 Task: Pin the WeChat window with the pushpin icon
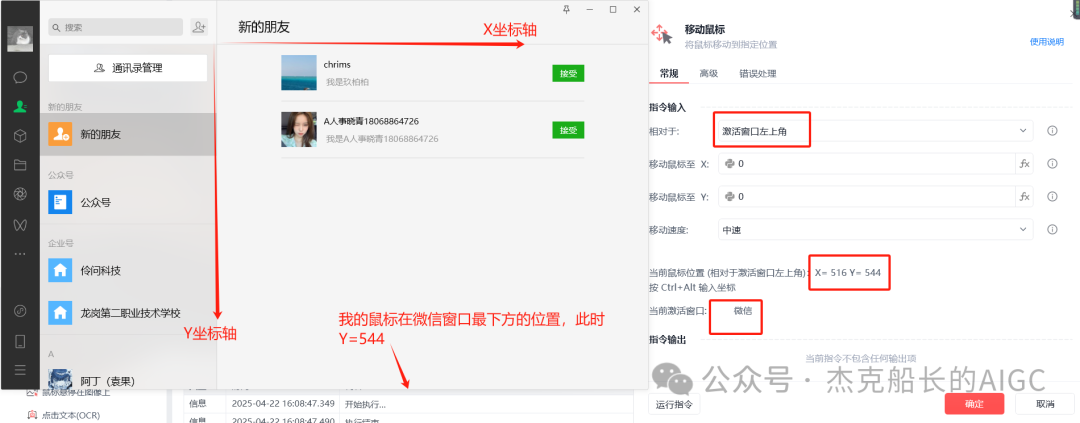pos(566,9)
